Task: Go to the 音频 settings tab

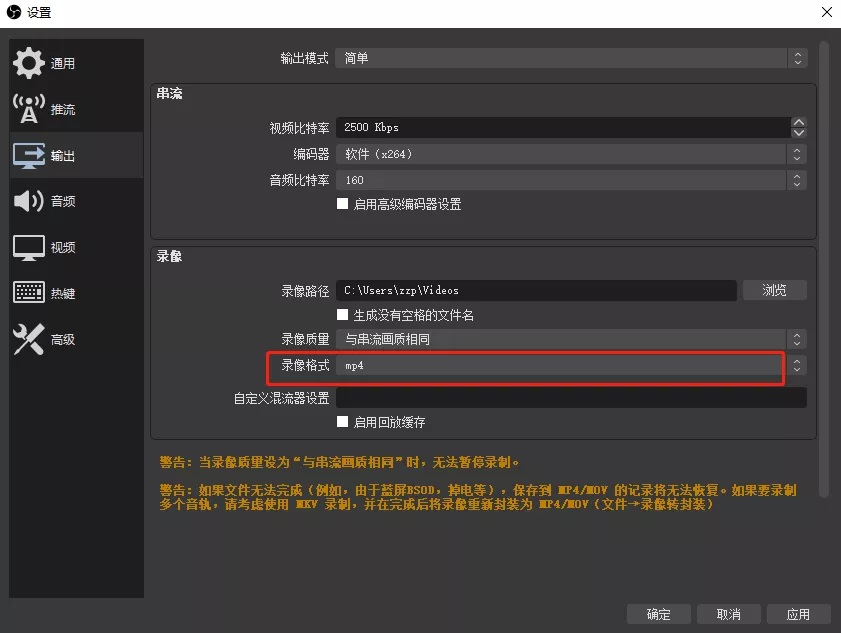Action: (76, 201)
